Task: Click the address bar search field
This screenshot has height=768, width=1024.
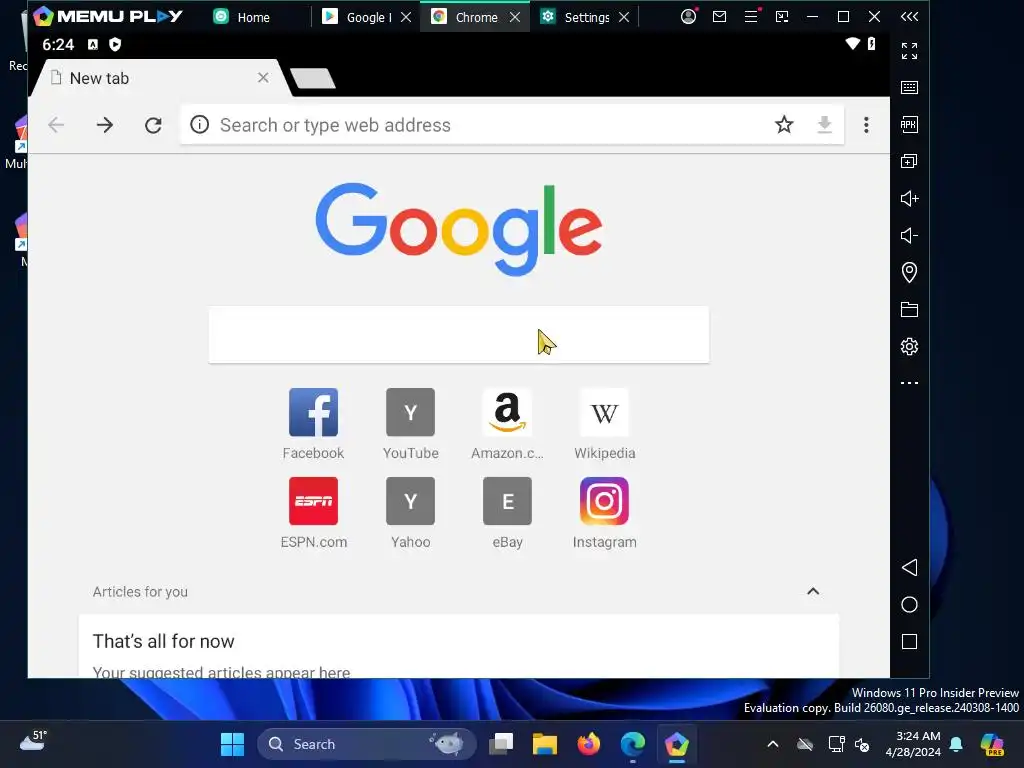Action: click(x=512, y=125)
